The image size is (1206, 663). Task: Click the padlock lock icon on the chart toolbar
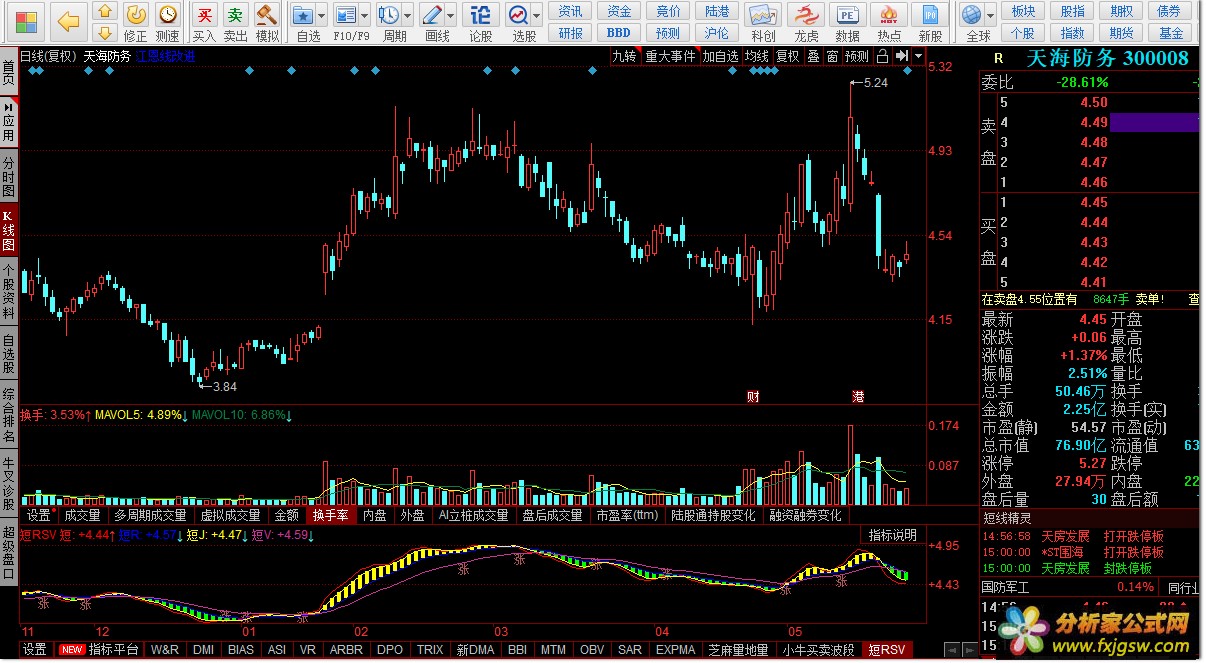pyautogui.click(x=883, y=56)
